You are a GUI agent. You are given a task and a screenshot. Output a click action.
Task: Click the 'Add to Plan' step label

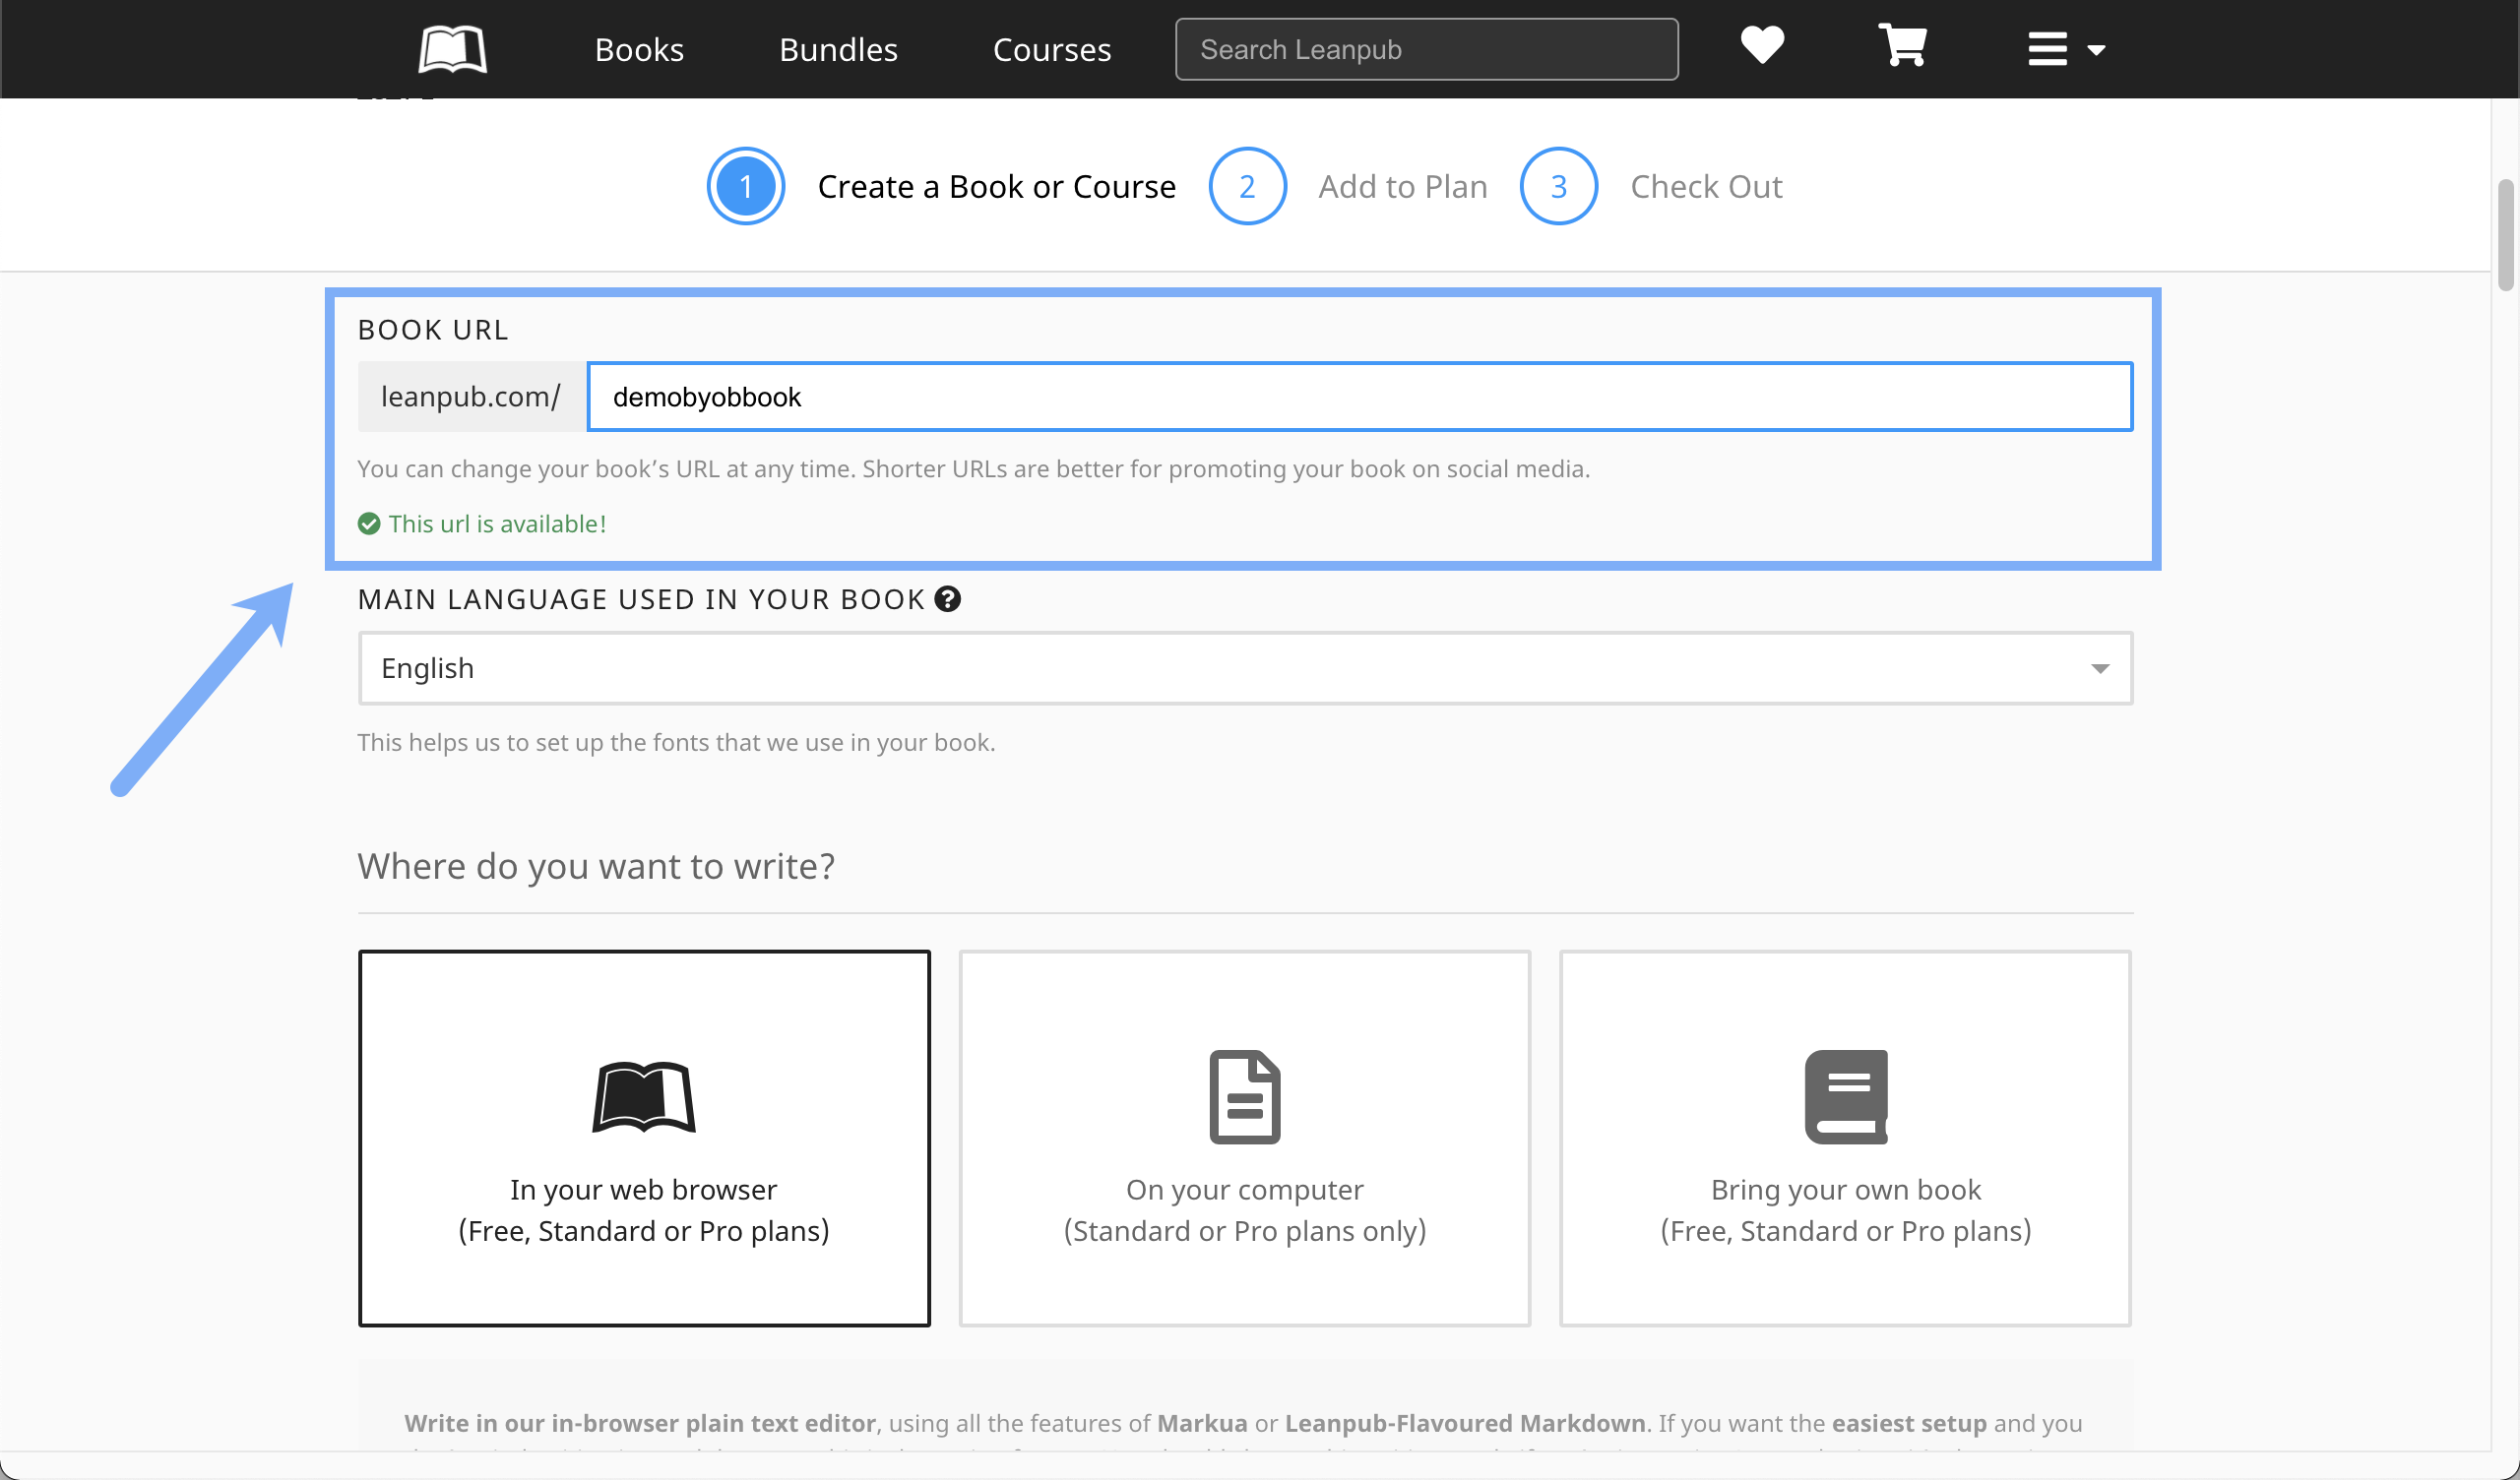(1402, 187)
